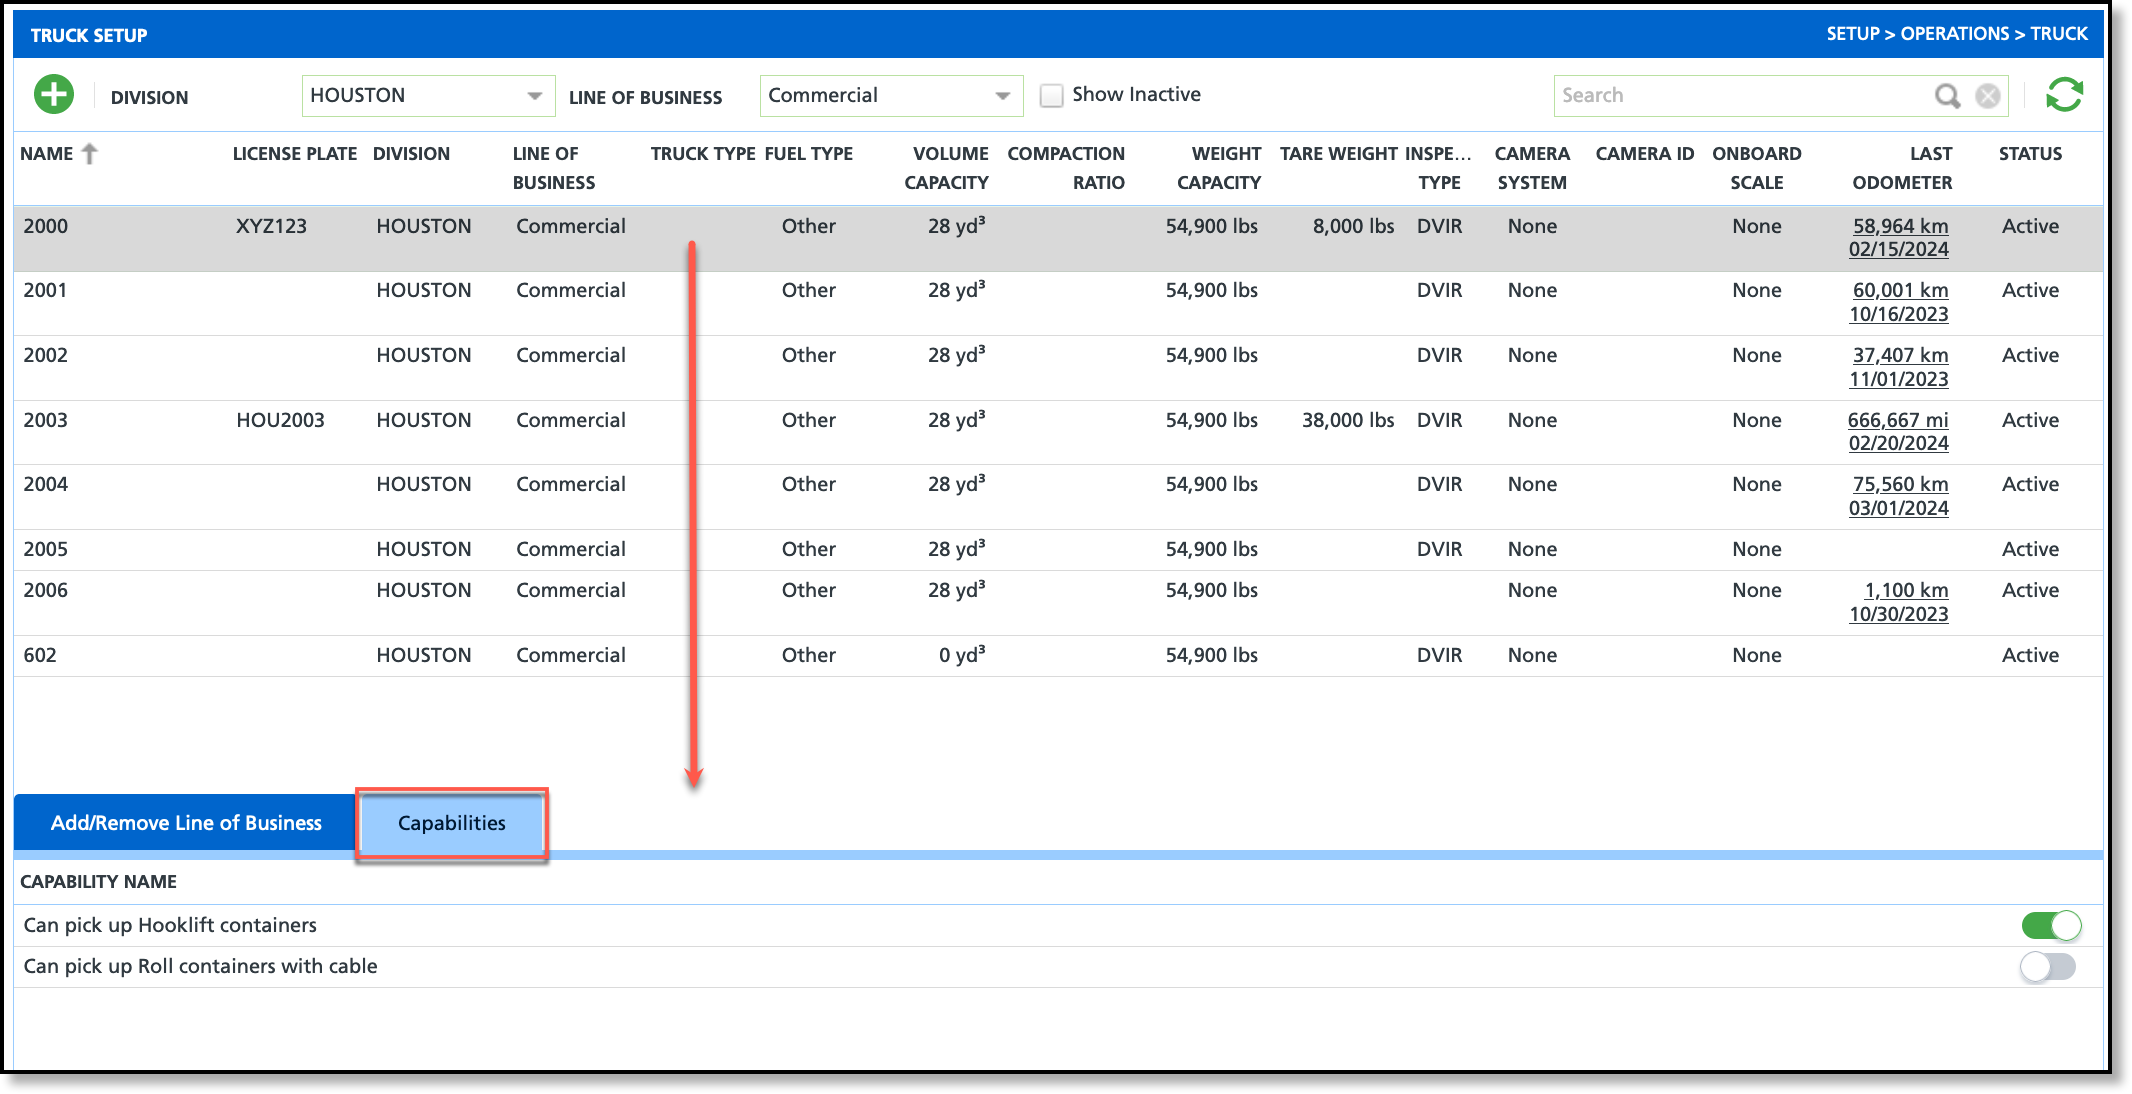
Task: Switch to the Capabilities tab
Action: pos(452,823)
